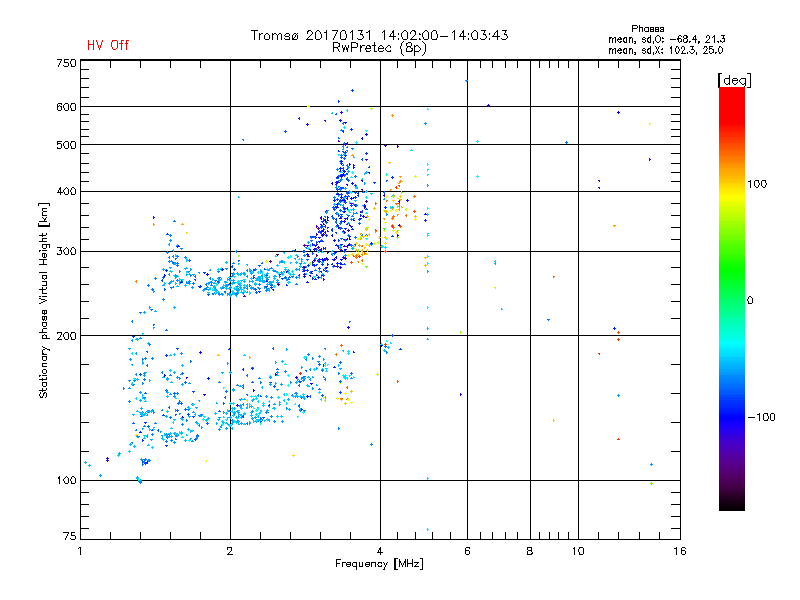Screen dimensions: 800x600
Task: Click the 'Frequency [MHz]' axis label
Action: click(x=379, y=564)
